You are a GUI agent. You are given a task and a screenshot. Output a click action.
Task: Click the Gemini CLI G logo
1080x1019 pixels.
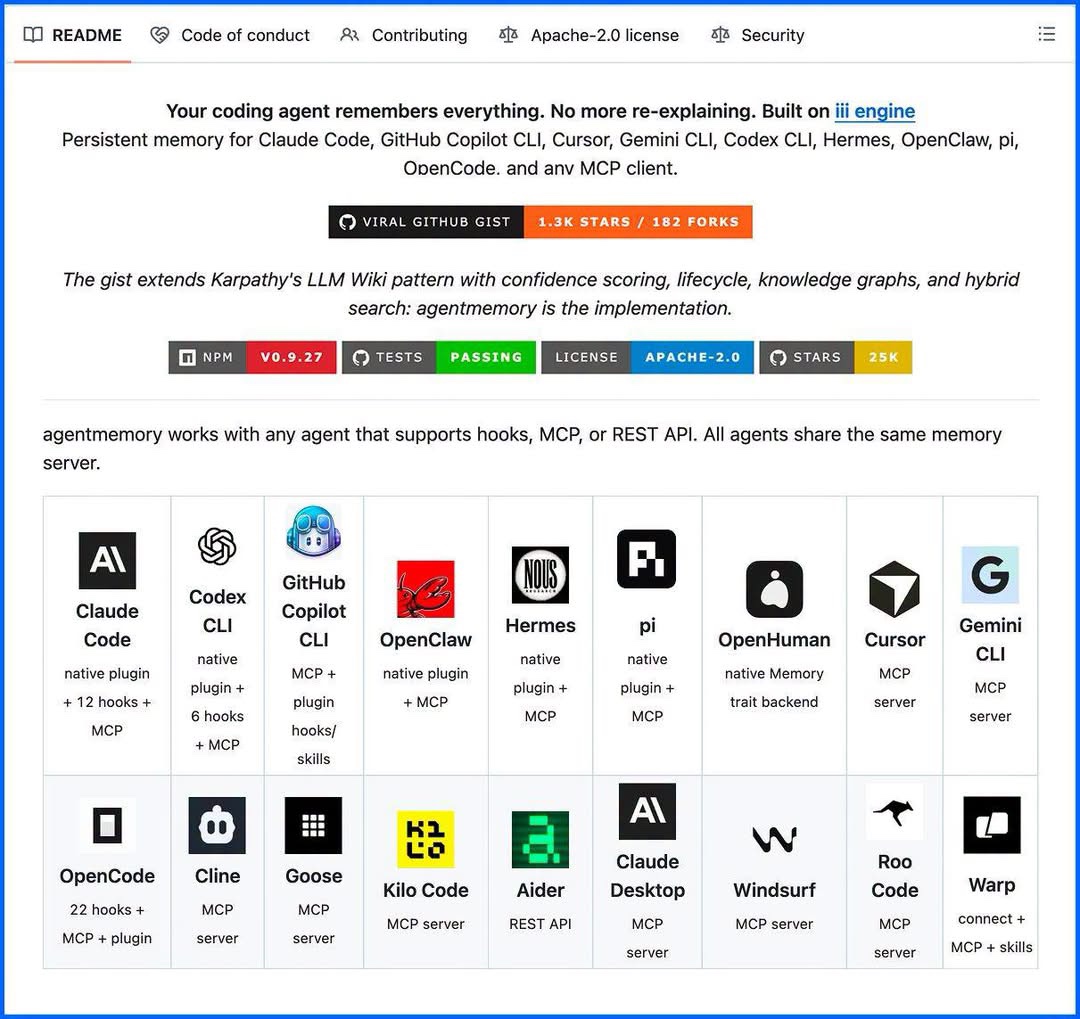[990, 575]
